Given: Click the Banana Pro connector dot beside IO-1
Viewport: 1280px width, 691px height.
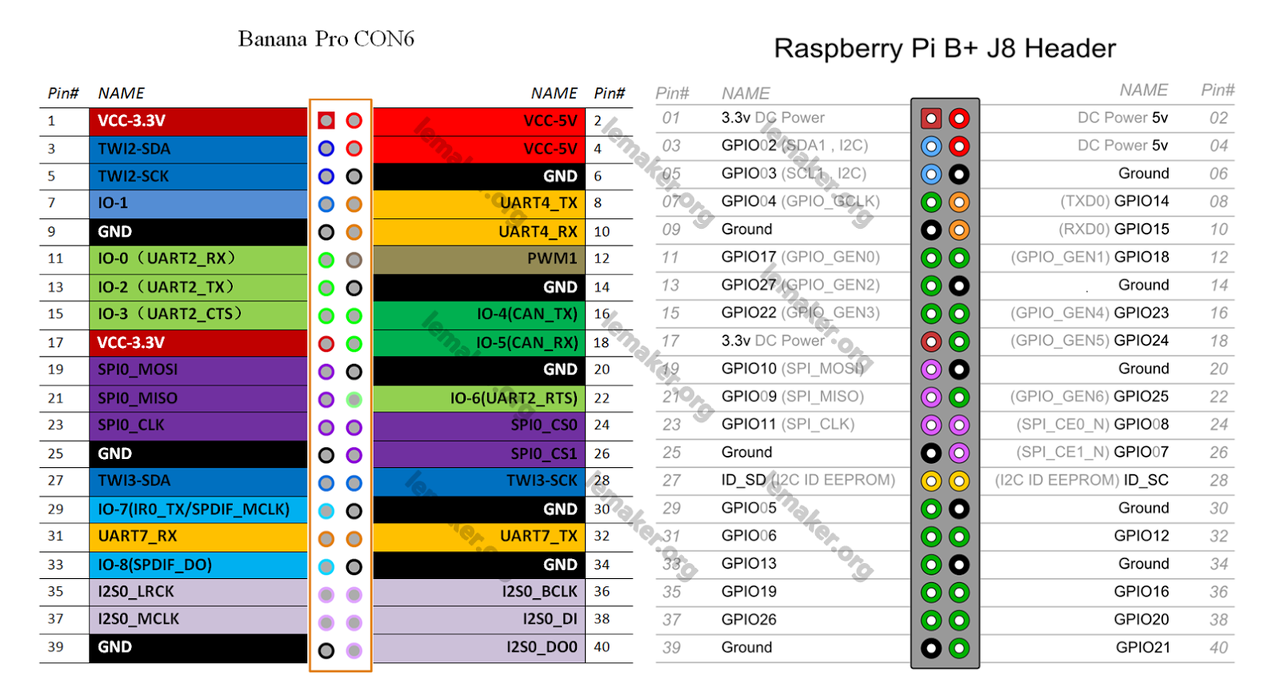Looking at the screenshot, I should [x=326, y=204].
